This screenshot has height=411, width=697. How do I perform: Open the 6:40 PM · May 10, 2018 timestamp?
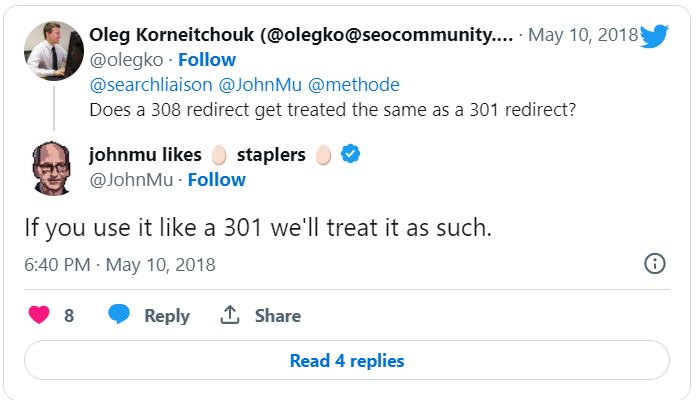click(x=120, y=265)
